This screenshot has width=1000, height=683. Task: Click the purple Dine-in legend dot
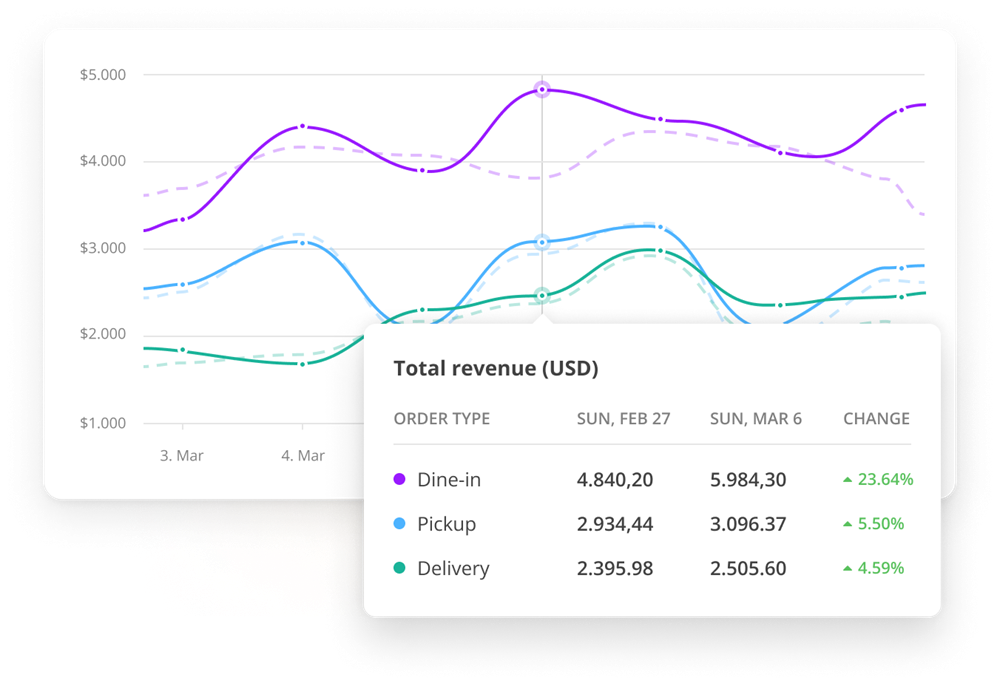tap(399, 479)
